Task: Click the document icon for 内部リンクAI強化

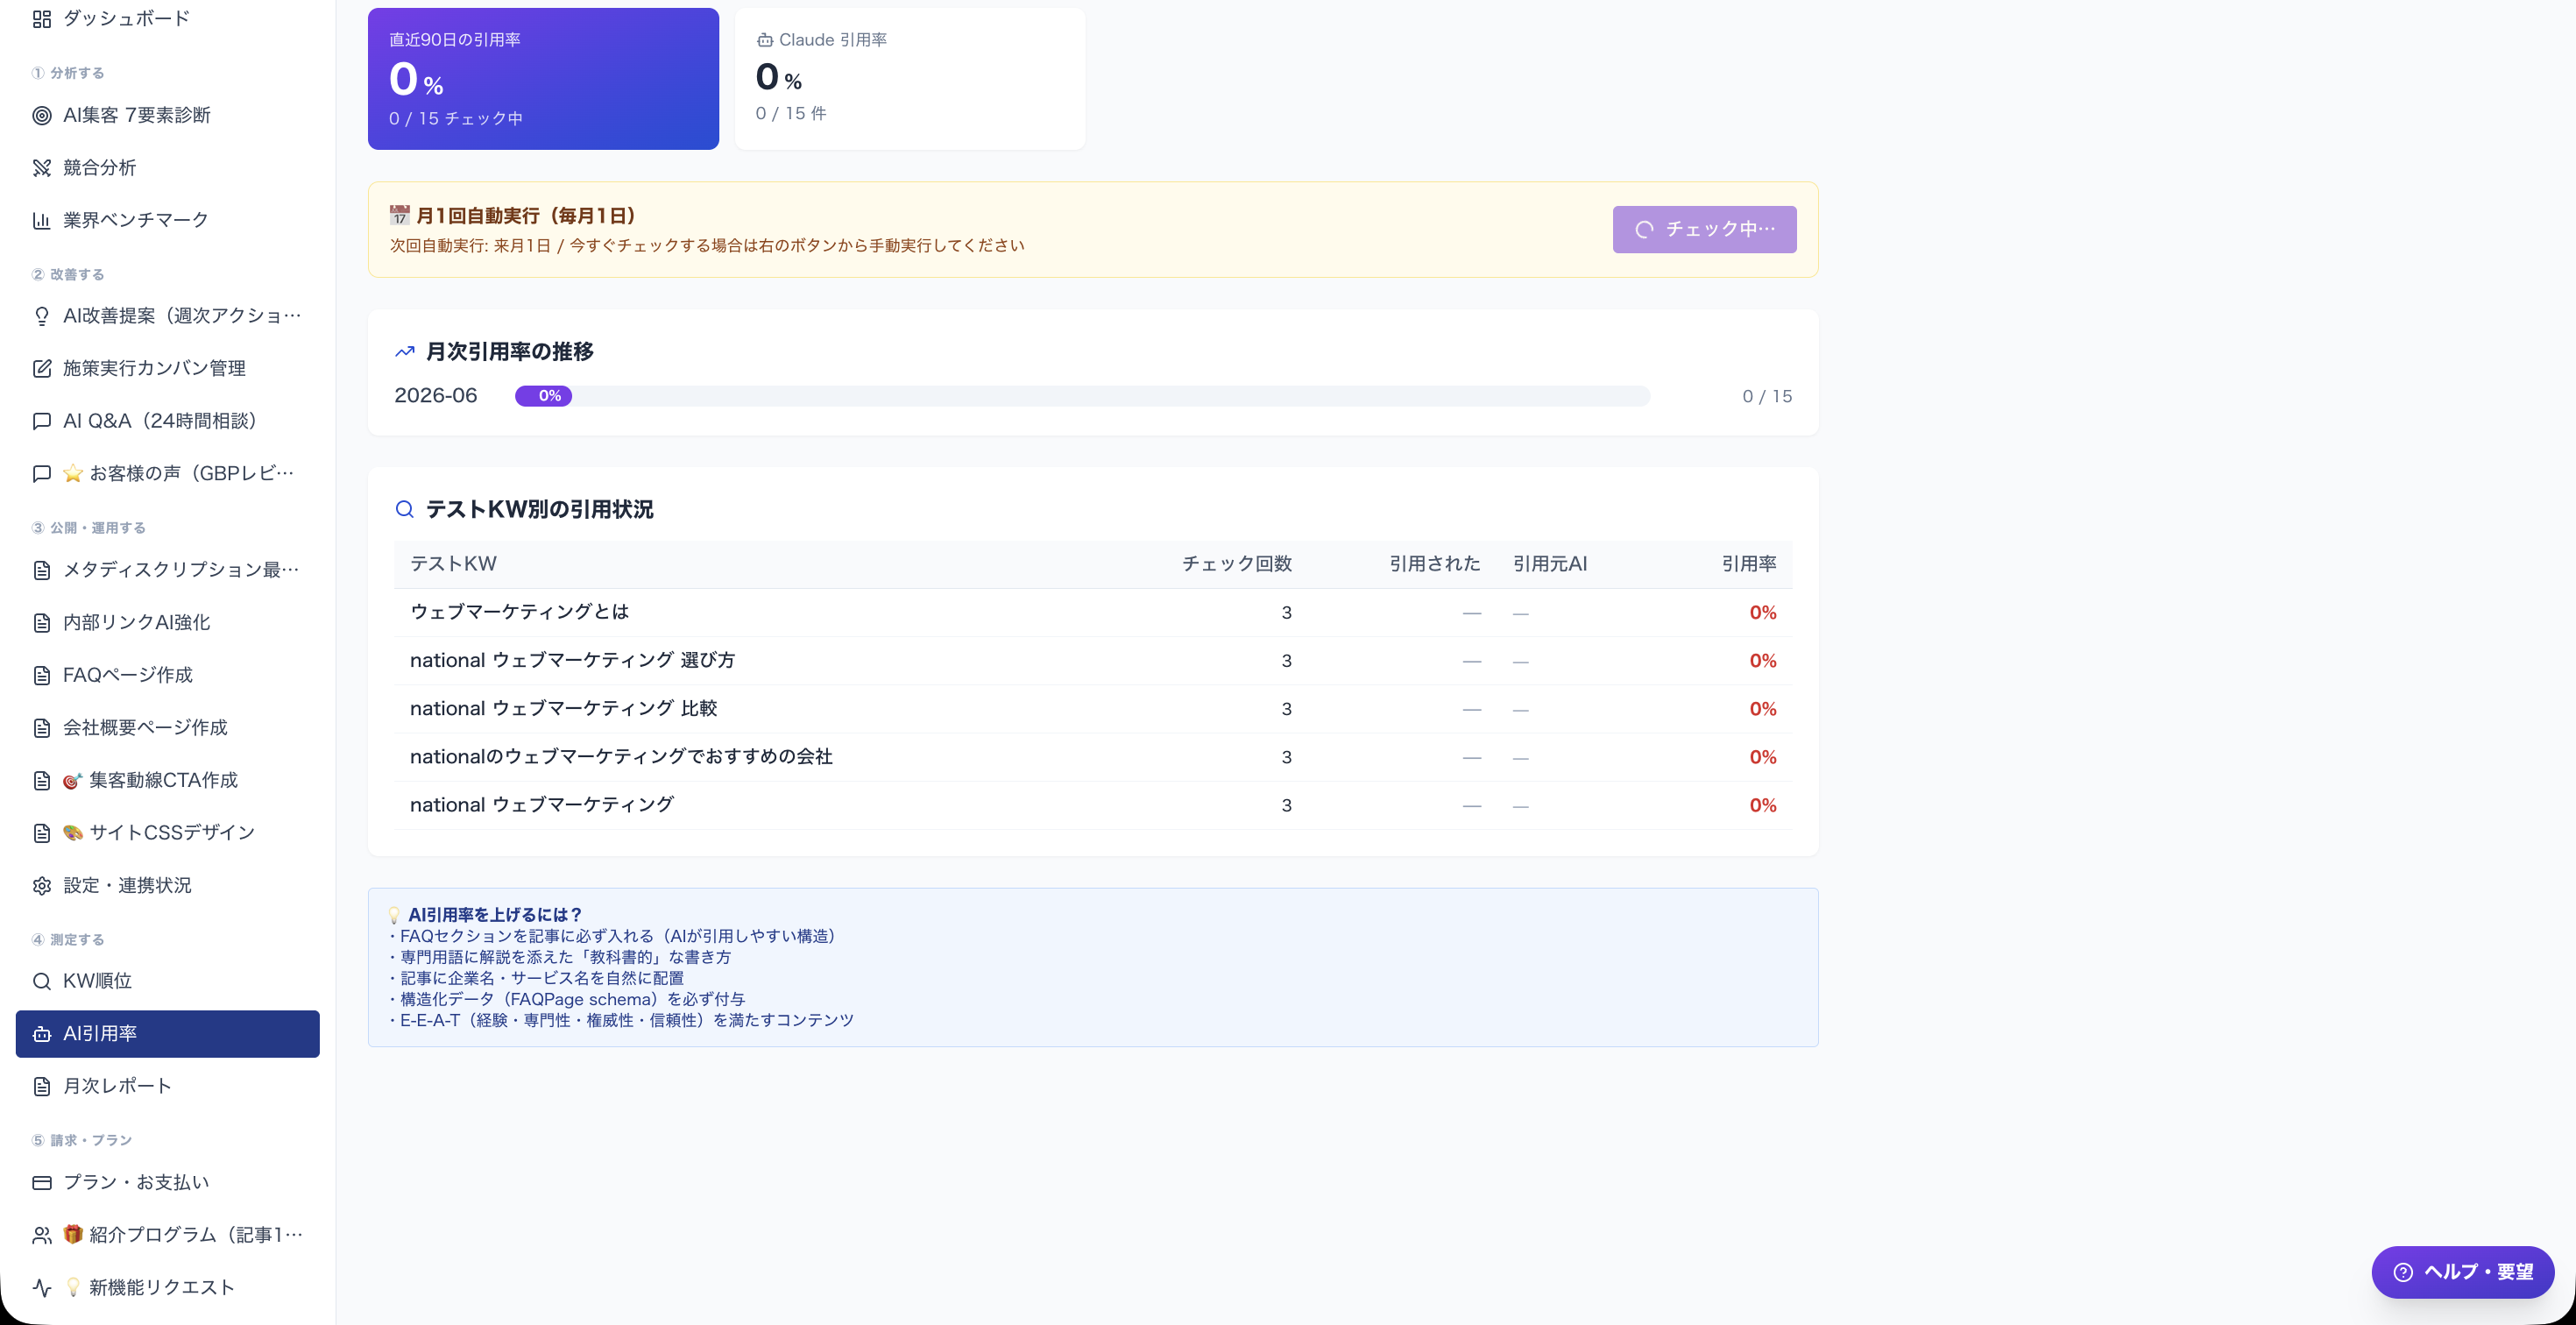Action: (41, 623)
